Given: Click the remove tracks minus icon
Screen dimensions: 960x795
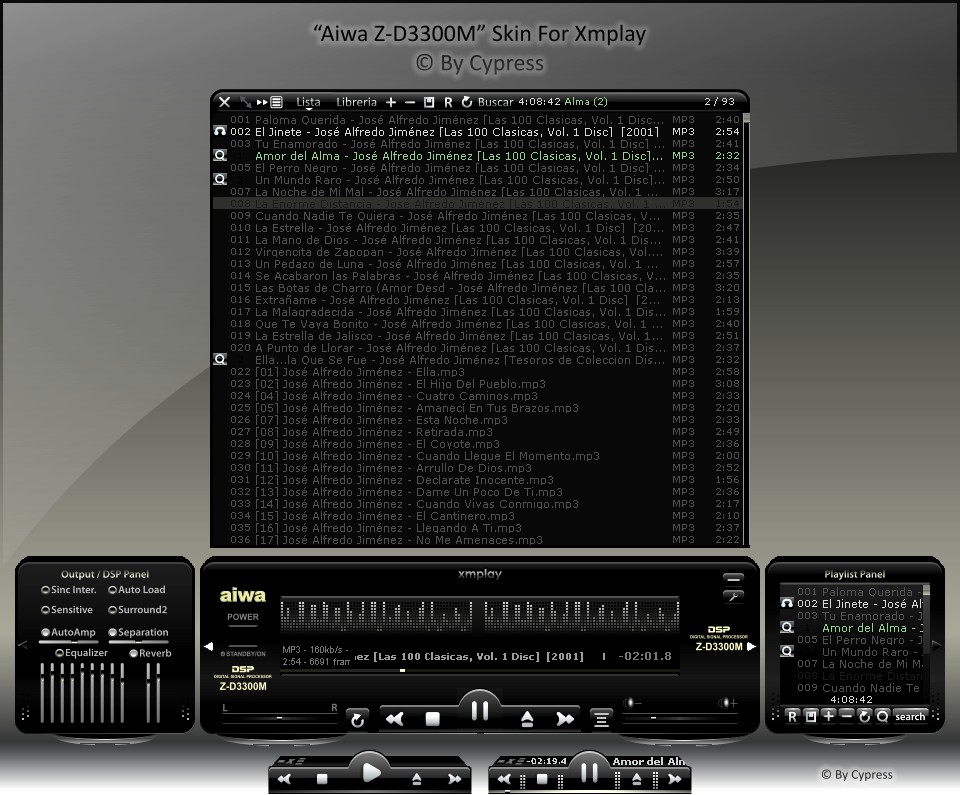Looking at the screenshot, I should (x=409, y=101).
